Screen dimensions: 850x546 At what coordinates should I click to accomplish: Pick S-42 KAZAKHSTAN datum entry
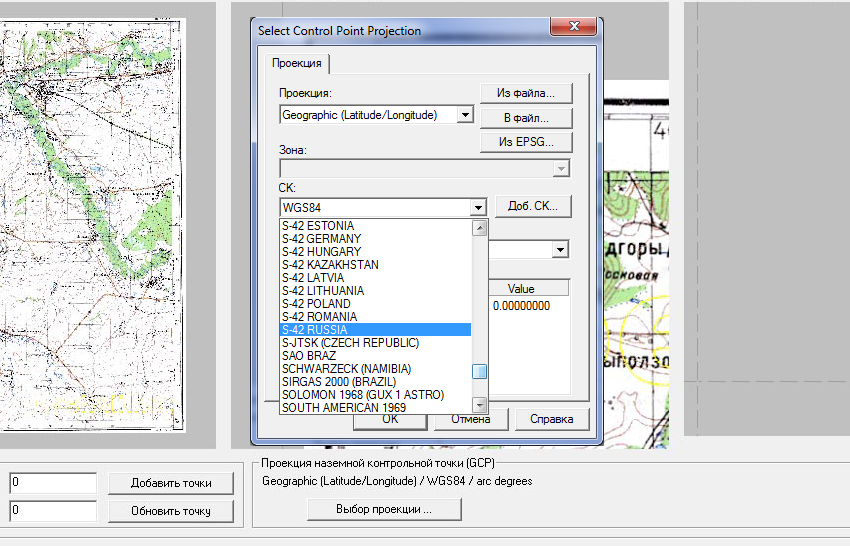click(x=375, y=264)
